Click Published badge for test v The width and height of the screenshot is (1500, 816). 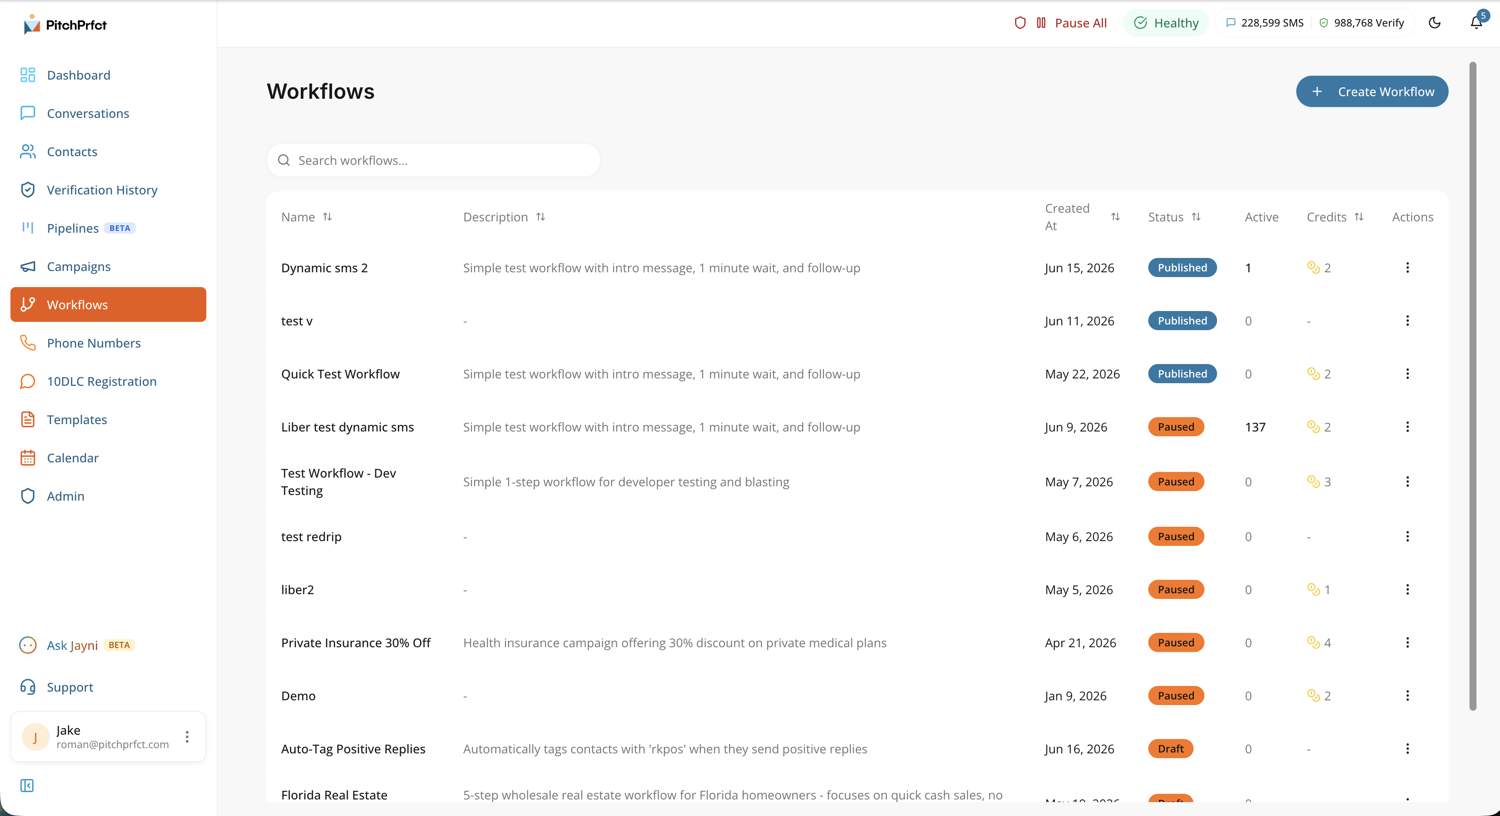[x=1182, y=321]
